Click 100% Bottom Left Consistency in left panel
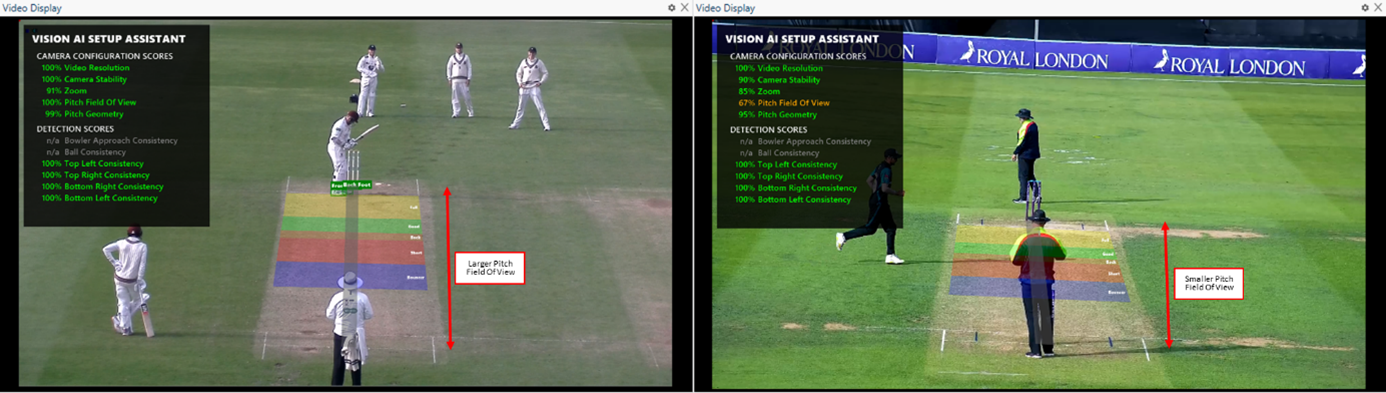The height and width of the screenshot is (393, 1386). [x=99, y=198]
